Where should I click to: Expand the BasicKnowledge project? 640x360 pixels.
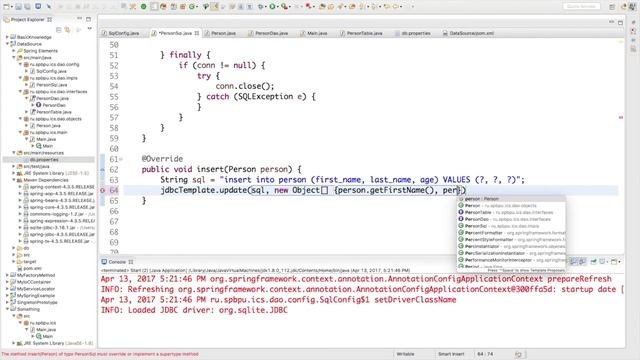coord(7,37)
